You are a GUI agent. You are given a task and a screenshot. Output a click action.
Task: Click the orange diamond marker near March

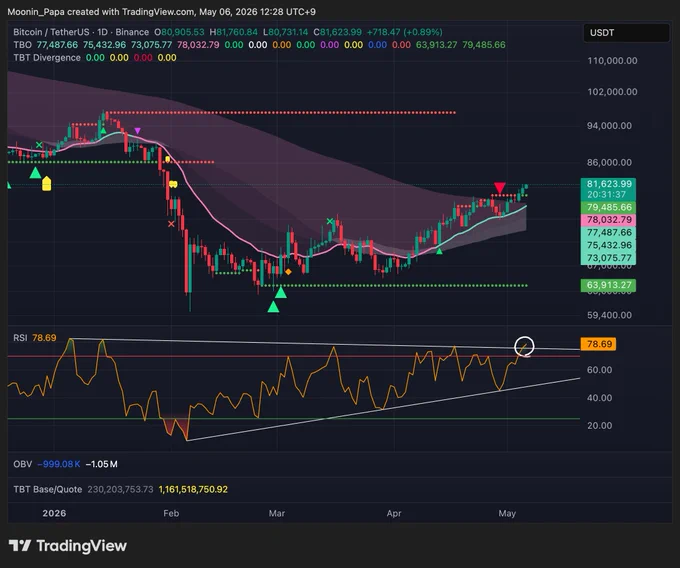point(288,272)
